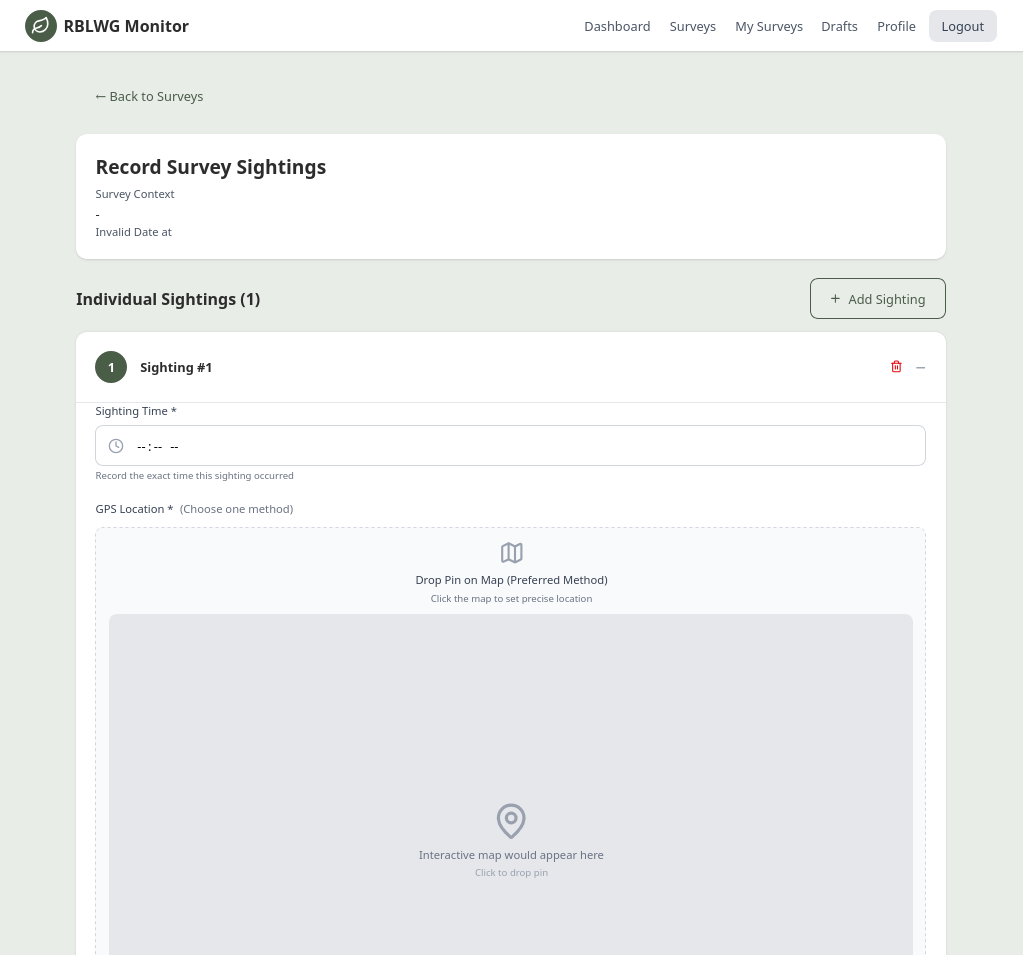Image resolution: width=1024 pixels, height=956 pixels.
Task: Click the 'Invalid Date at' text
Action: [133, 232]
